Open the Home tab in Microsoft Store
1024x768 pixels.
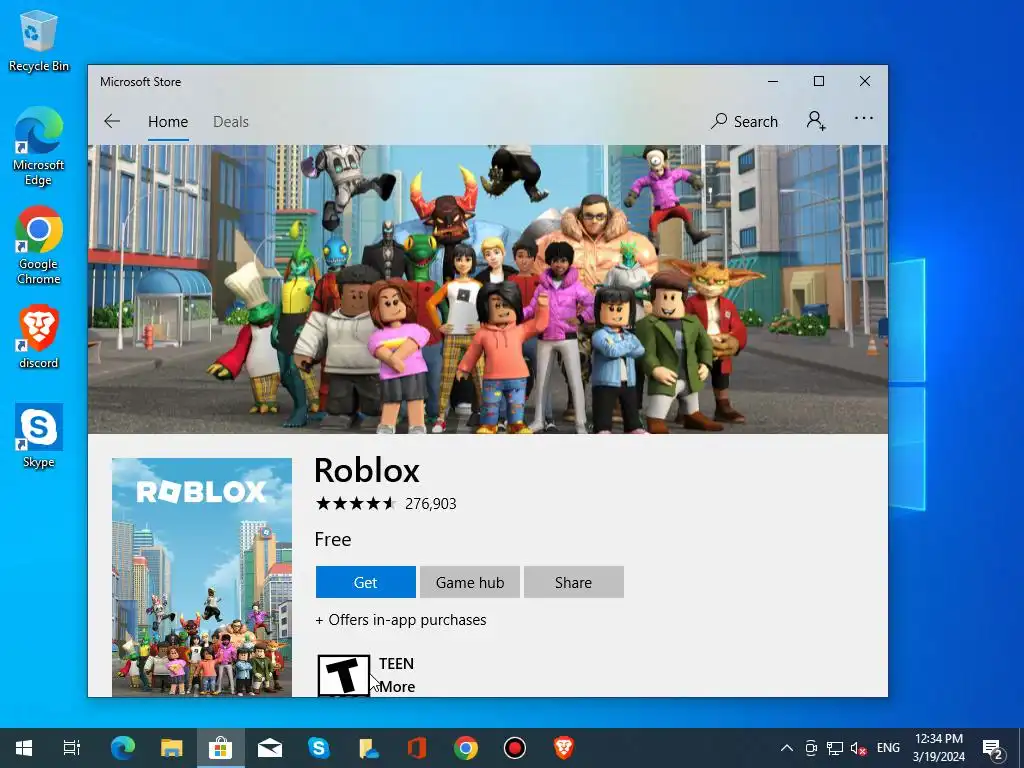click(x=168, y=121)
